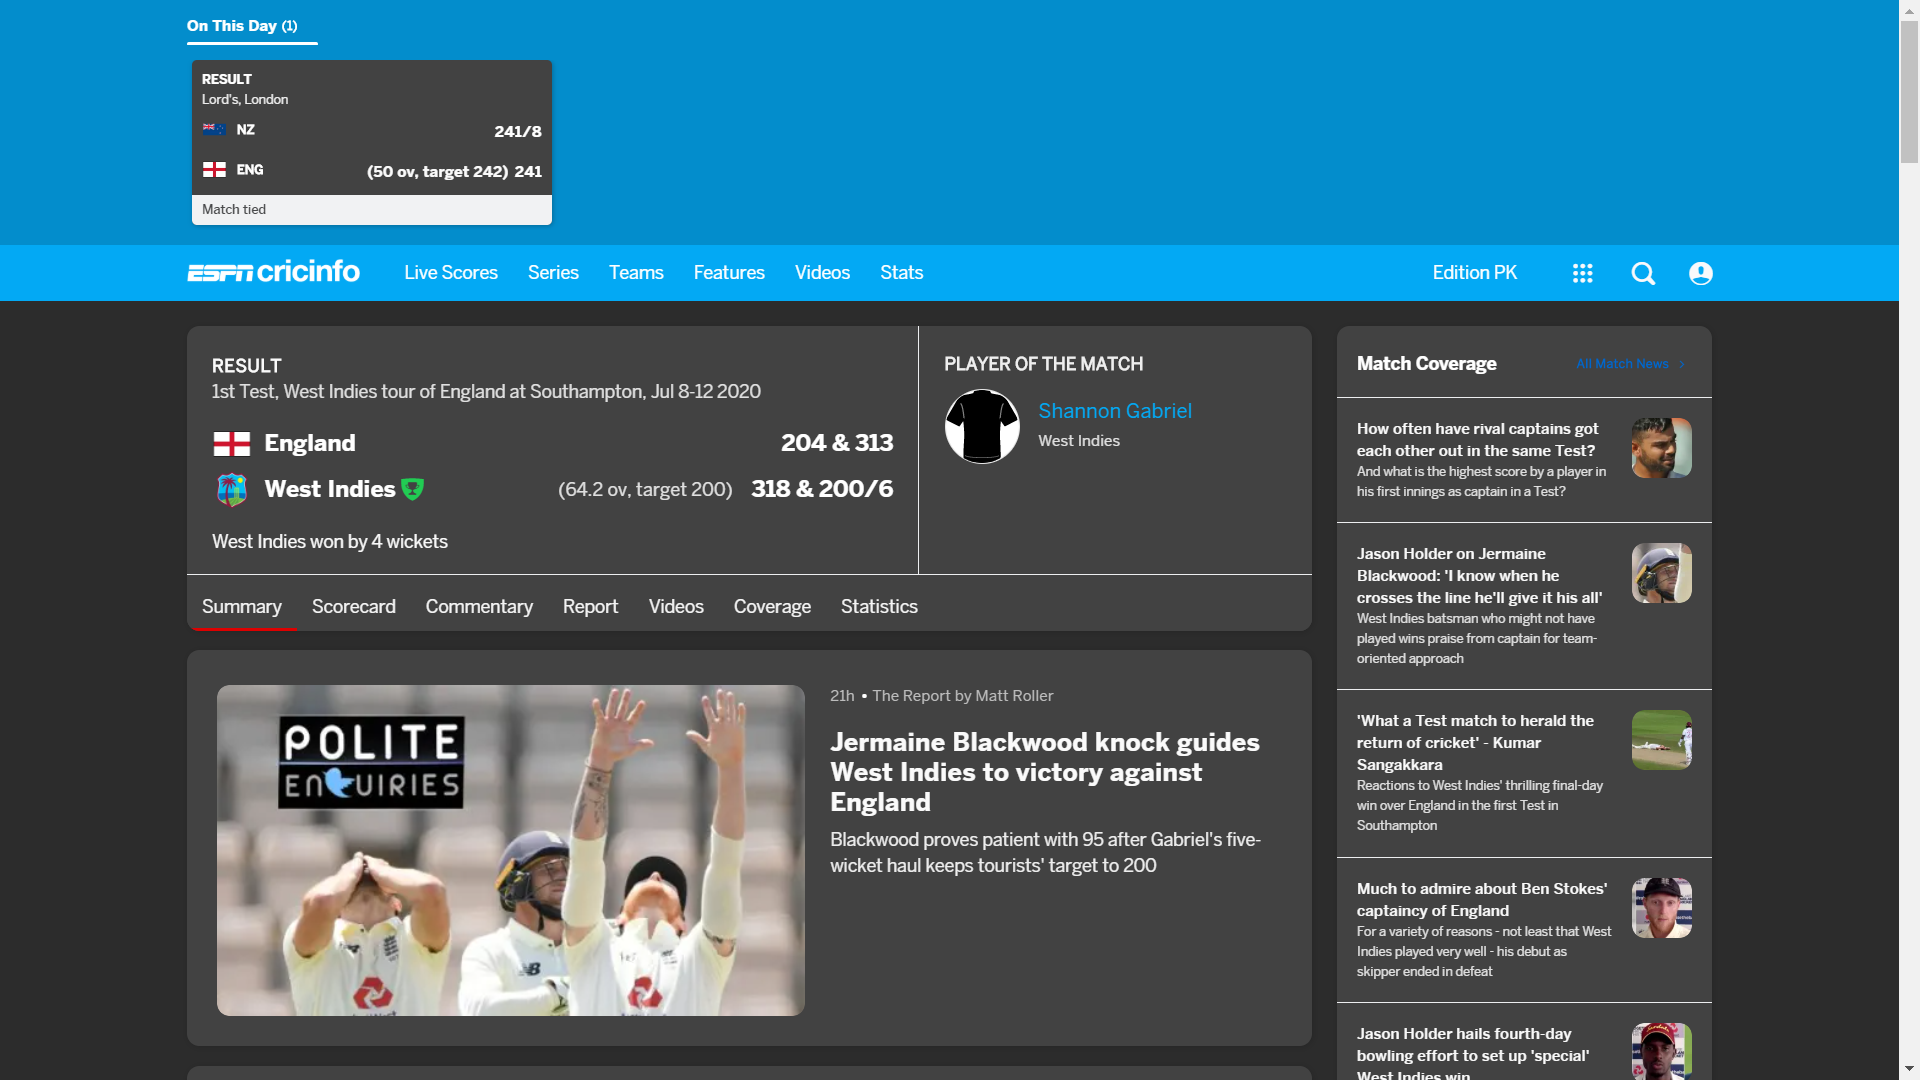1920x1080 pixels.
Task: Click the green winner shield badge
Action: (x=412, y=489)
